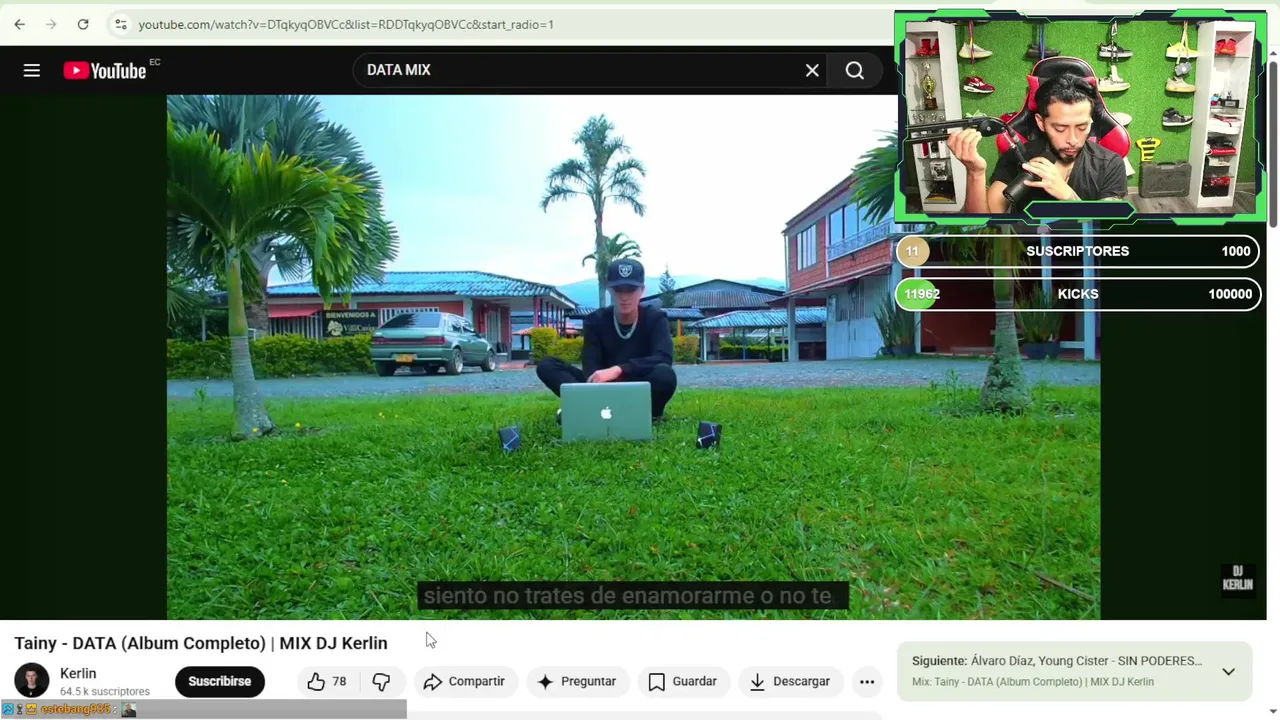1280x720 pixels.
Task: Click the video player area
Action: click(633, 357)
